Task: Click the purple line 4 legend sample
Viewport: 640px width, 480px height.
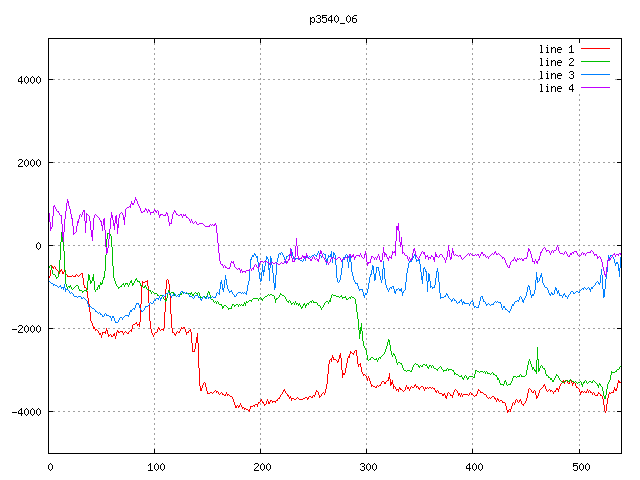Action: (595, 87)
